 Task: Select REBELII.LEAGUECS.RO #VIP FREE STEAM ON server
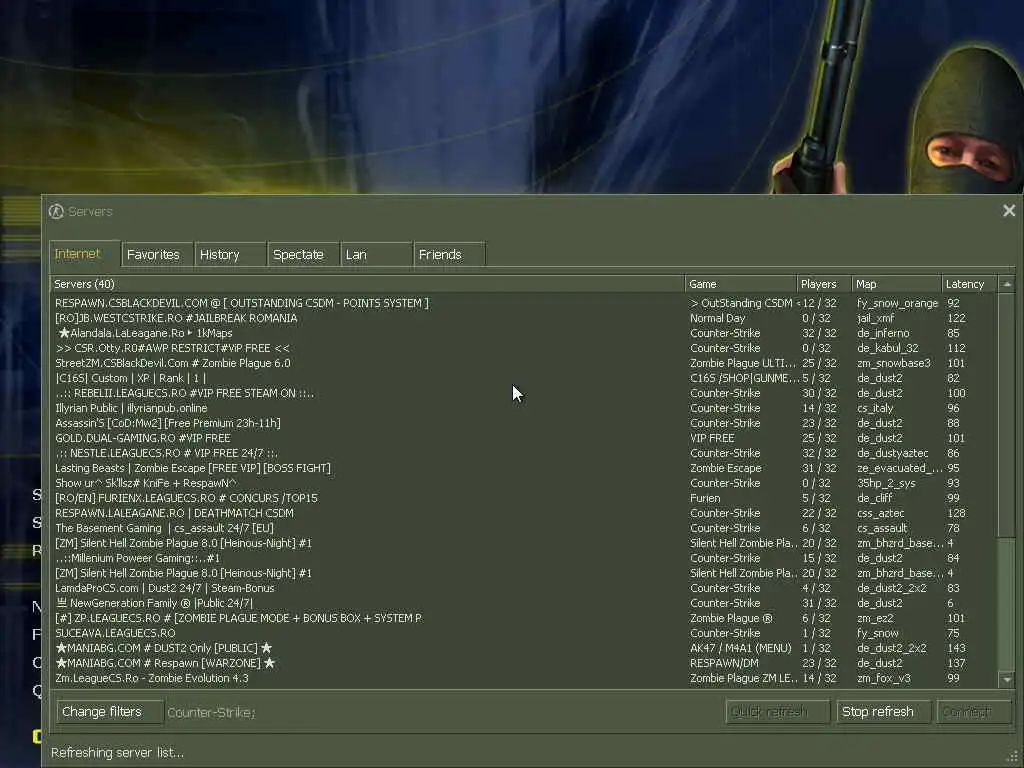[x=526, y=393]
